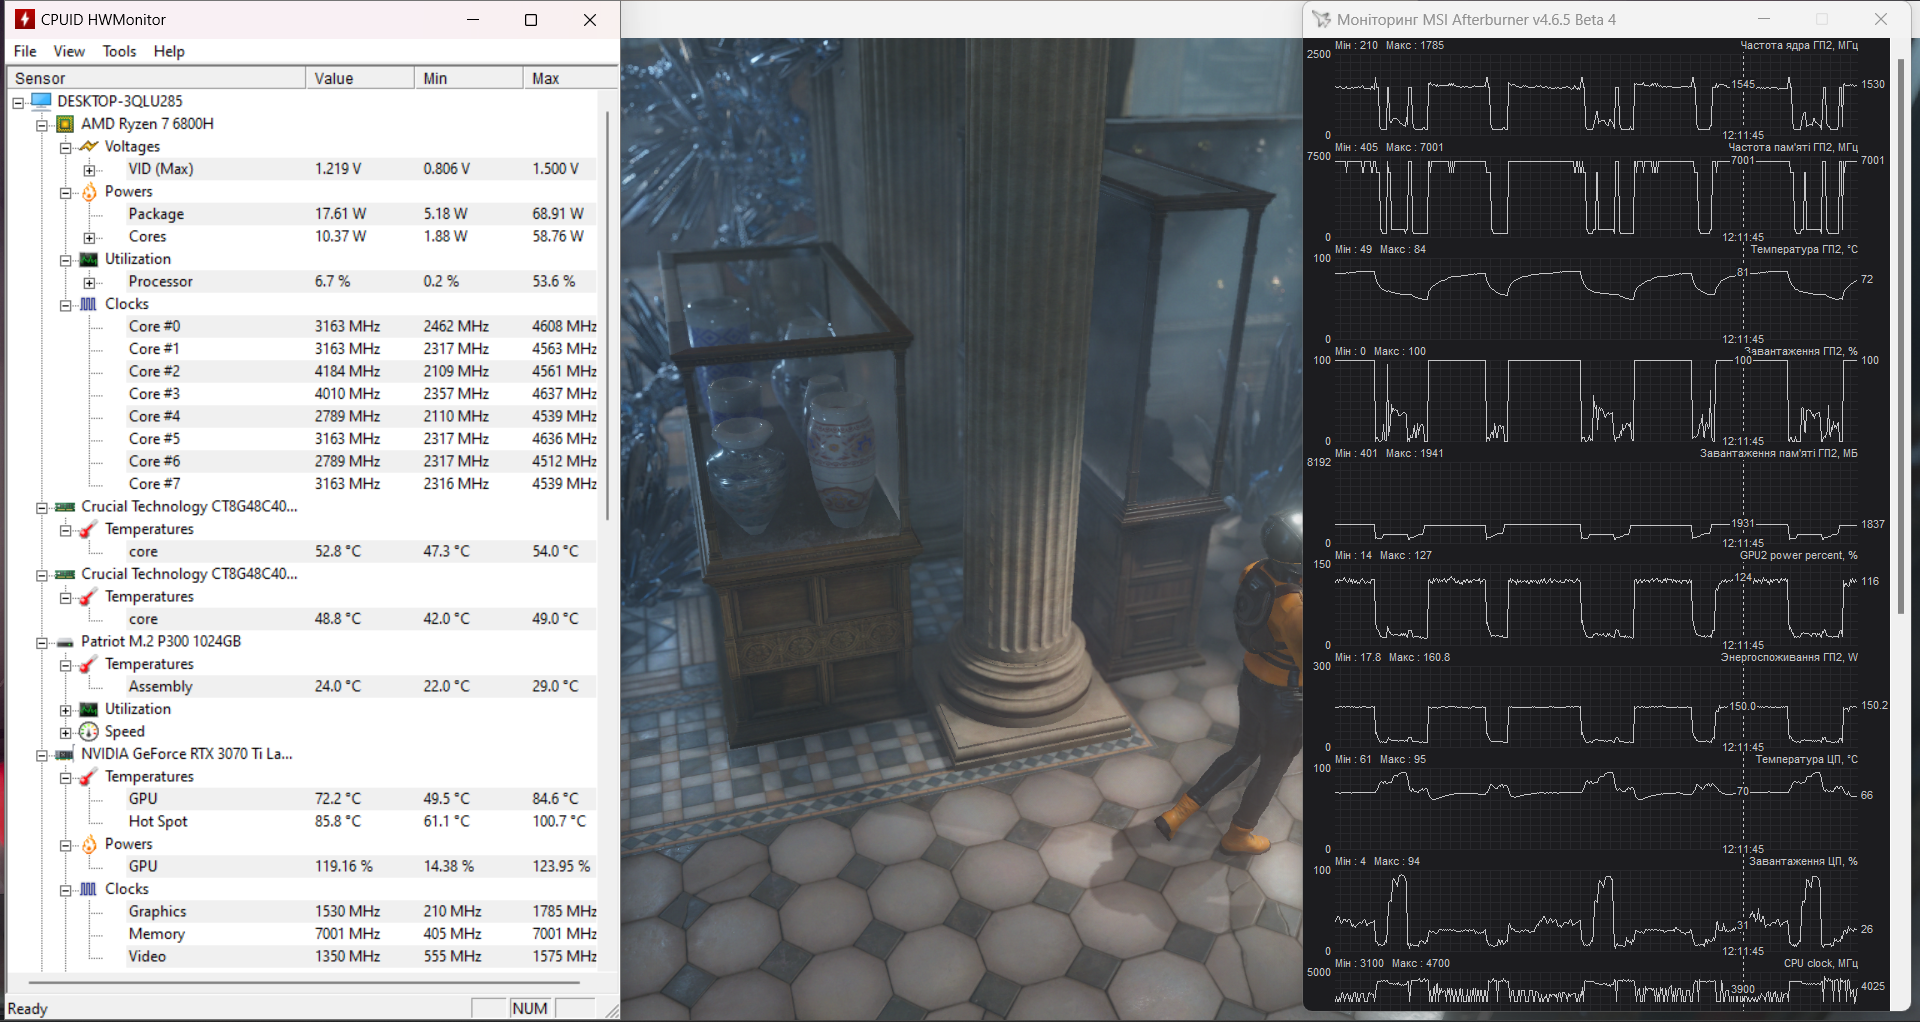This screenshot has width=1920, height=1022.
Task: Open the Tools menu
Action: 119,51
